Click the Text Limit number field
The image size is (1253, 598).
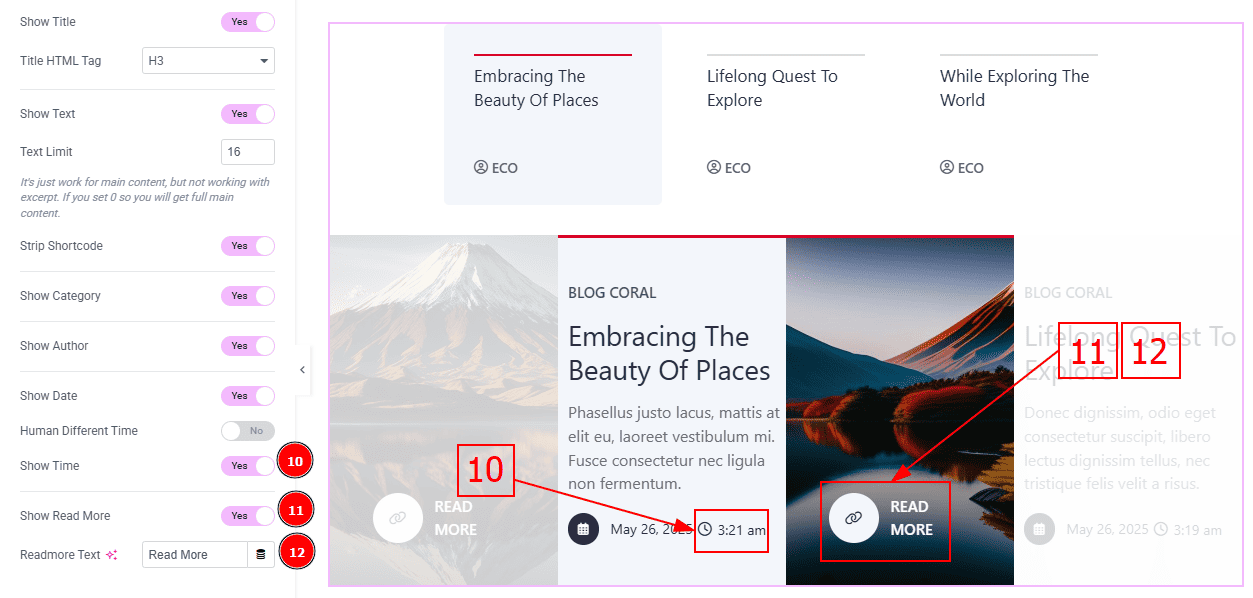(x=248, y=152)
